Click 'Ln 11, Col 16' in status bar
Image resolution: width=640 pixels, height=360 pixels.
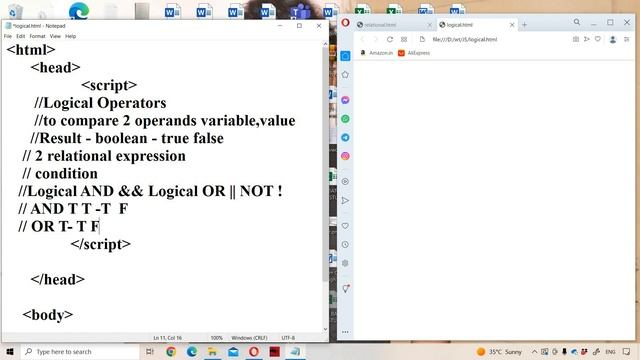click(167, 338)
